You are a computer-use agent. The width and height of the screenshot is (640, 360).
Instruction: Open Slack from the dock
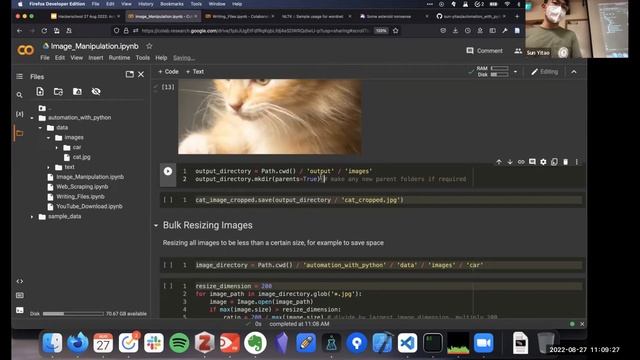click(153, 343)
